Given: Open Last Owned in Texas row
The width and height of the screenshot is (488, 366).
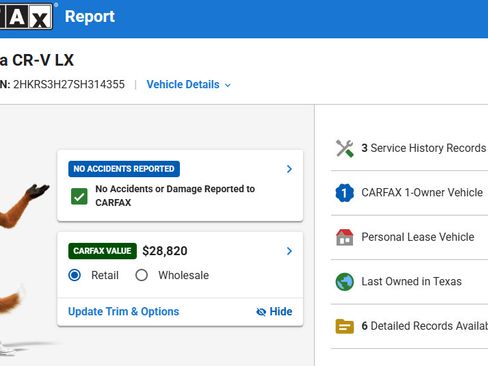Looking at the screenshot, I should (x=409, y=282).
